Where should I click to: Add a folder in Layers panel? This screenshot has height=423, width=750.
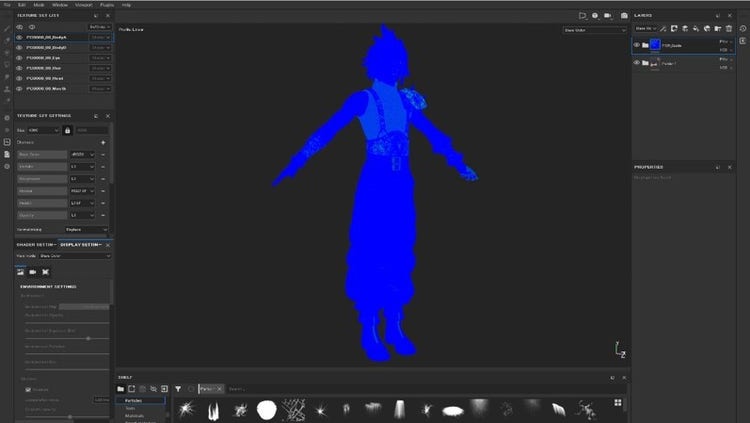(718, 29)
